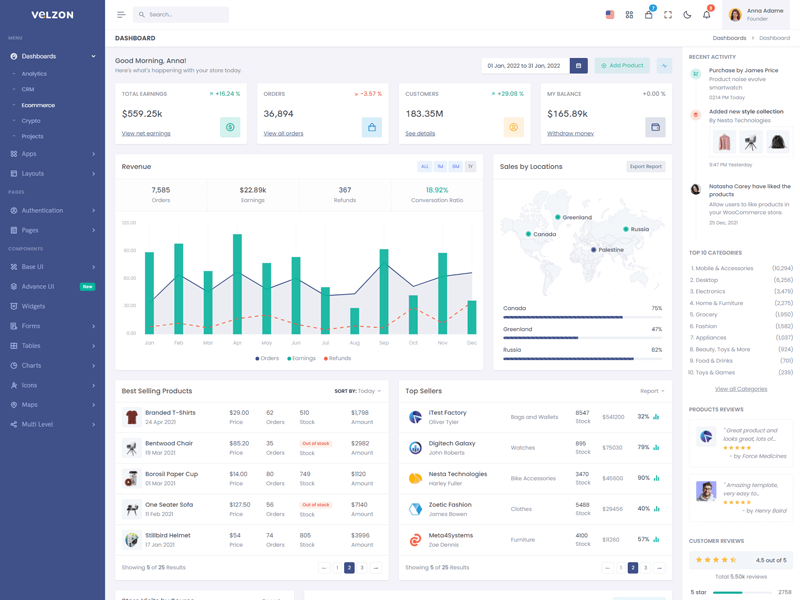The width and height of the screenshot is (800, 600).
Task: Open the apps grid icon in the header
Action: tap(629, 14)
